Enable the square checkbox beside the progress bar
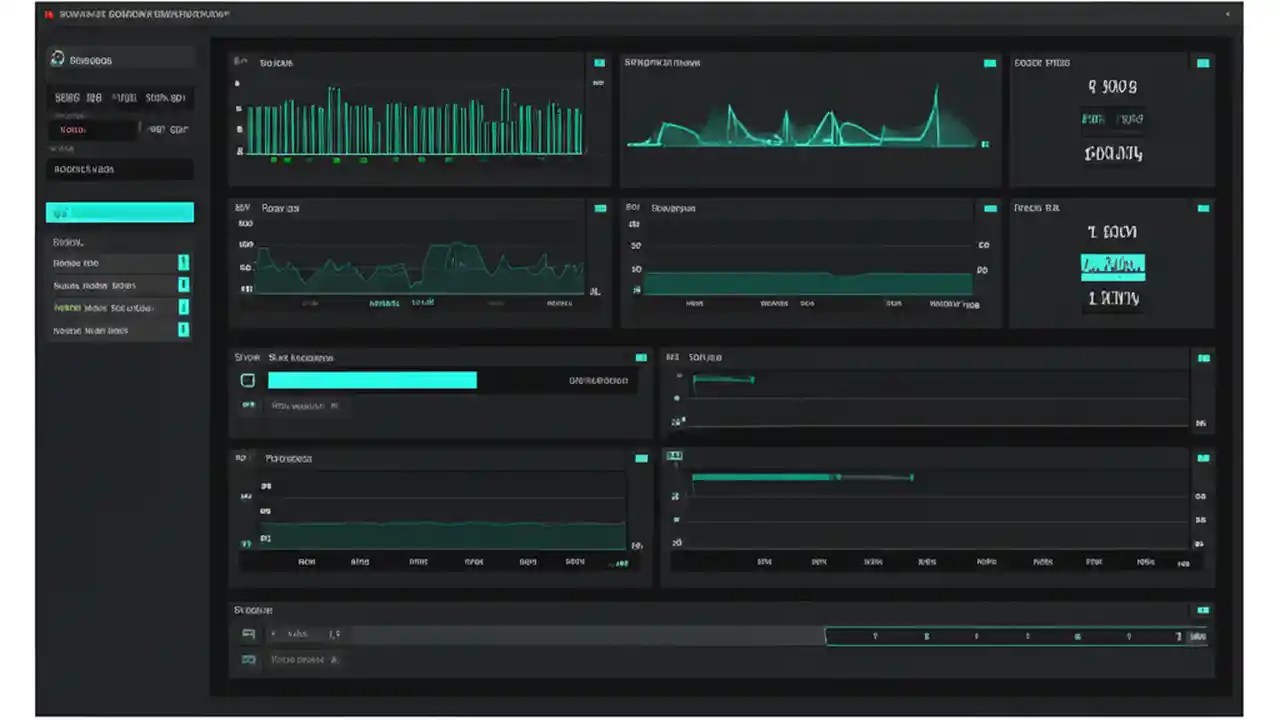 pos(248,380)
